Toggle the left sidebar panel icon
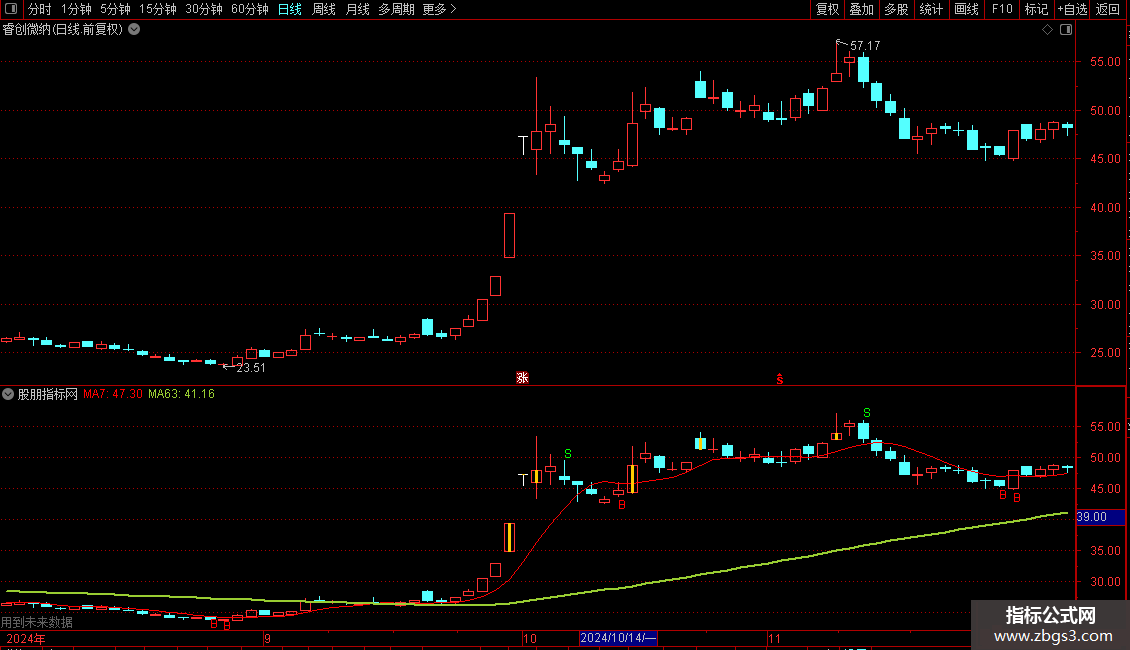Image resolution: width=1130 pixels, height=650 pixels. (11, 9)
